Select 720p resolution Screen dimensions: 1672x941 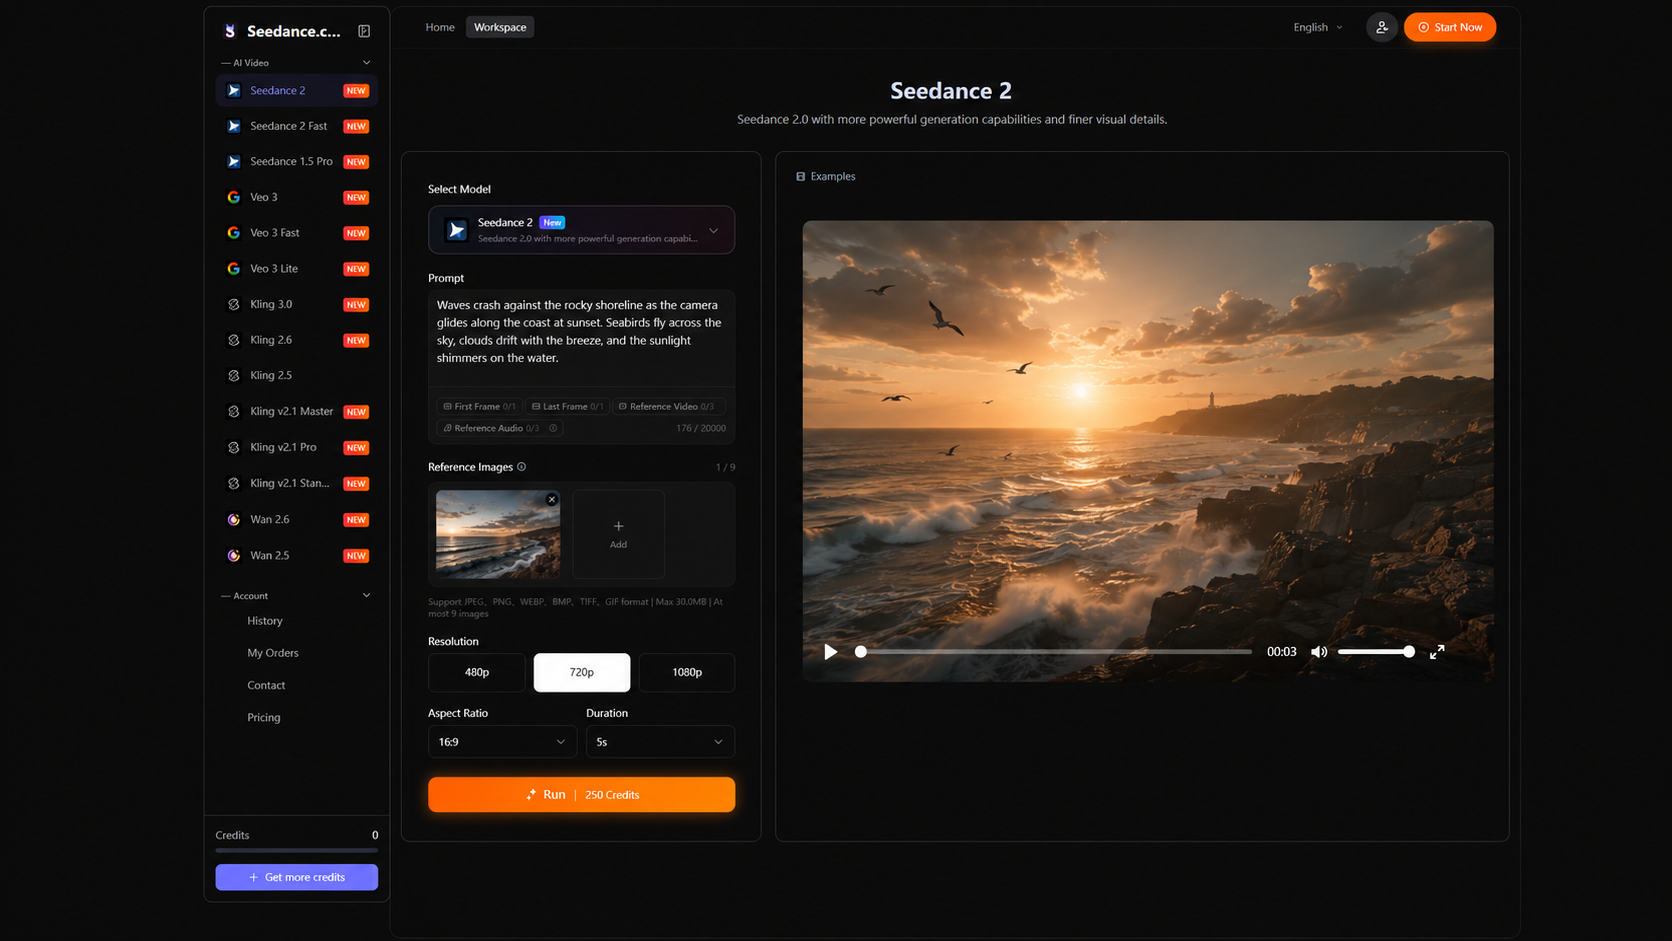pyautogui.click(x=582, y=672)
